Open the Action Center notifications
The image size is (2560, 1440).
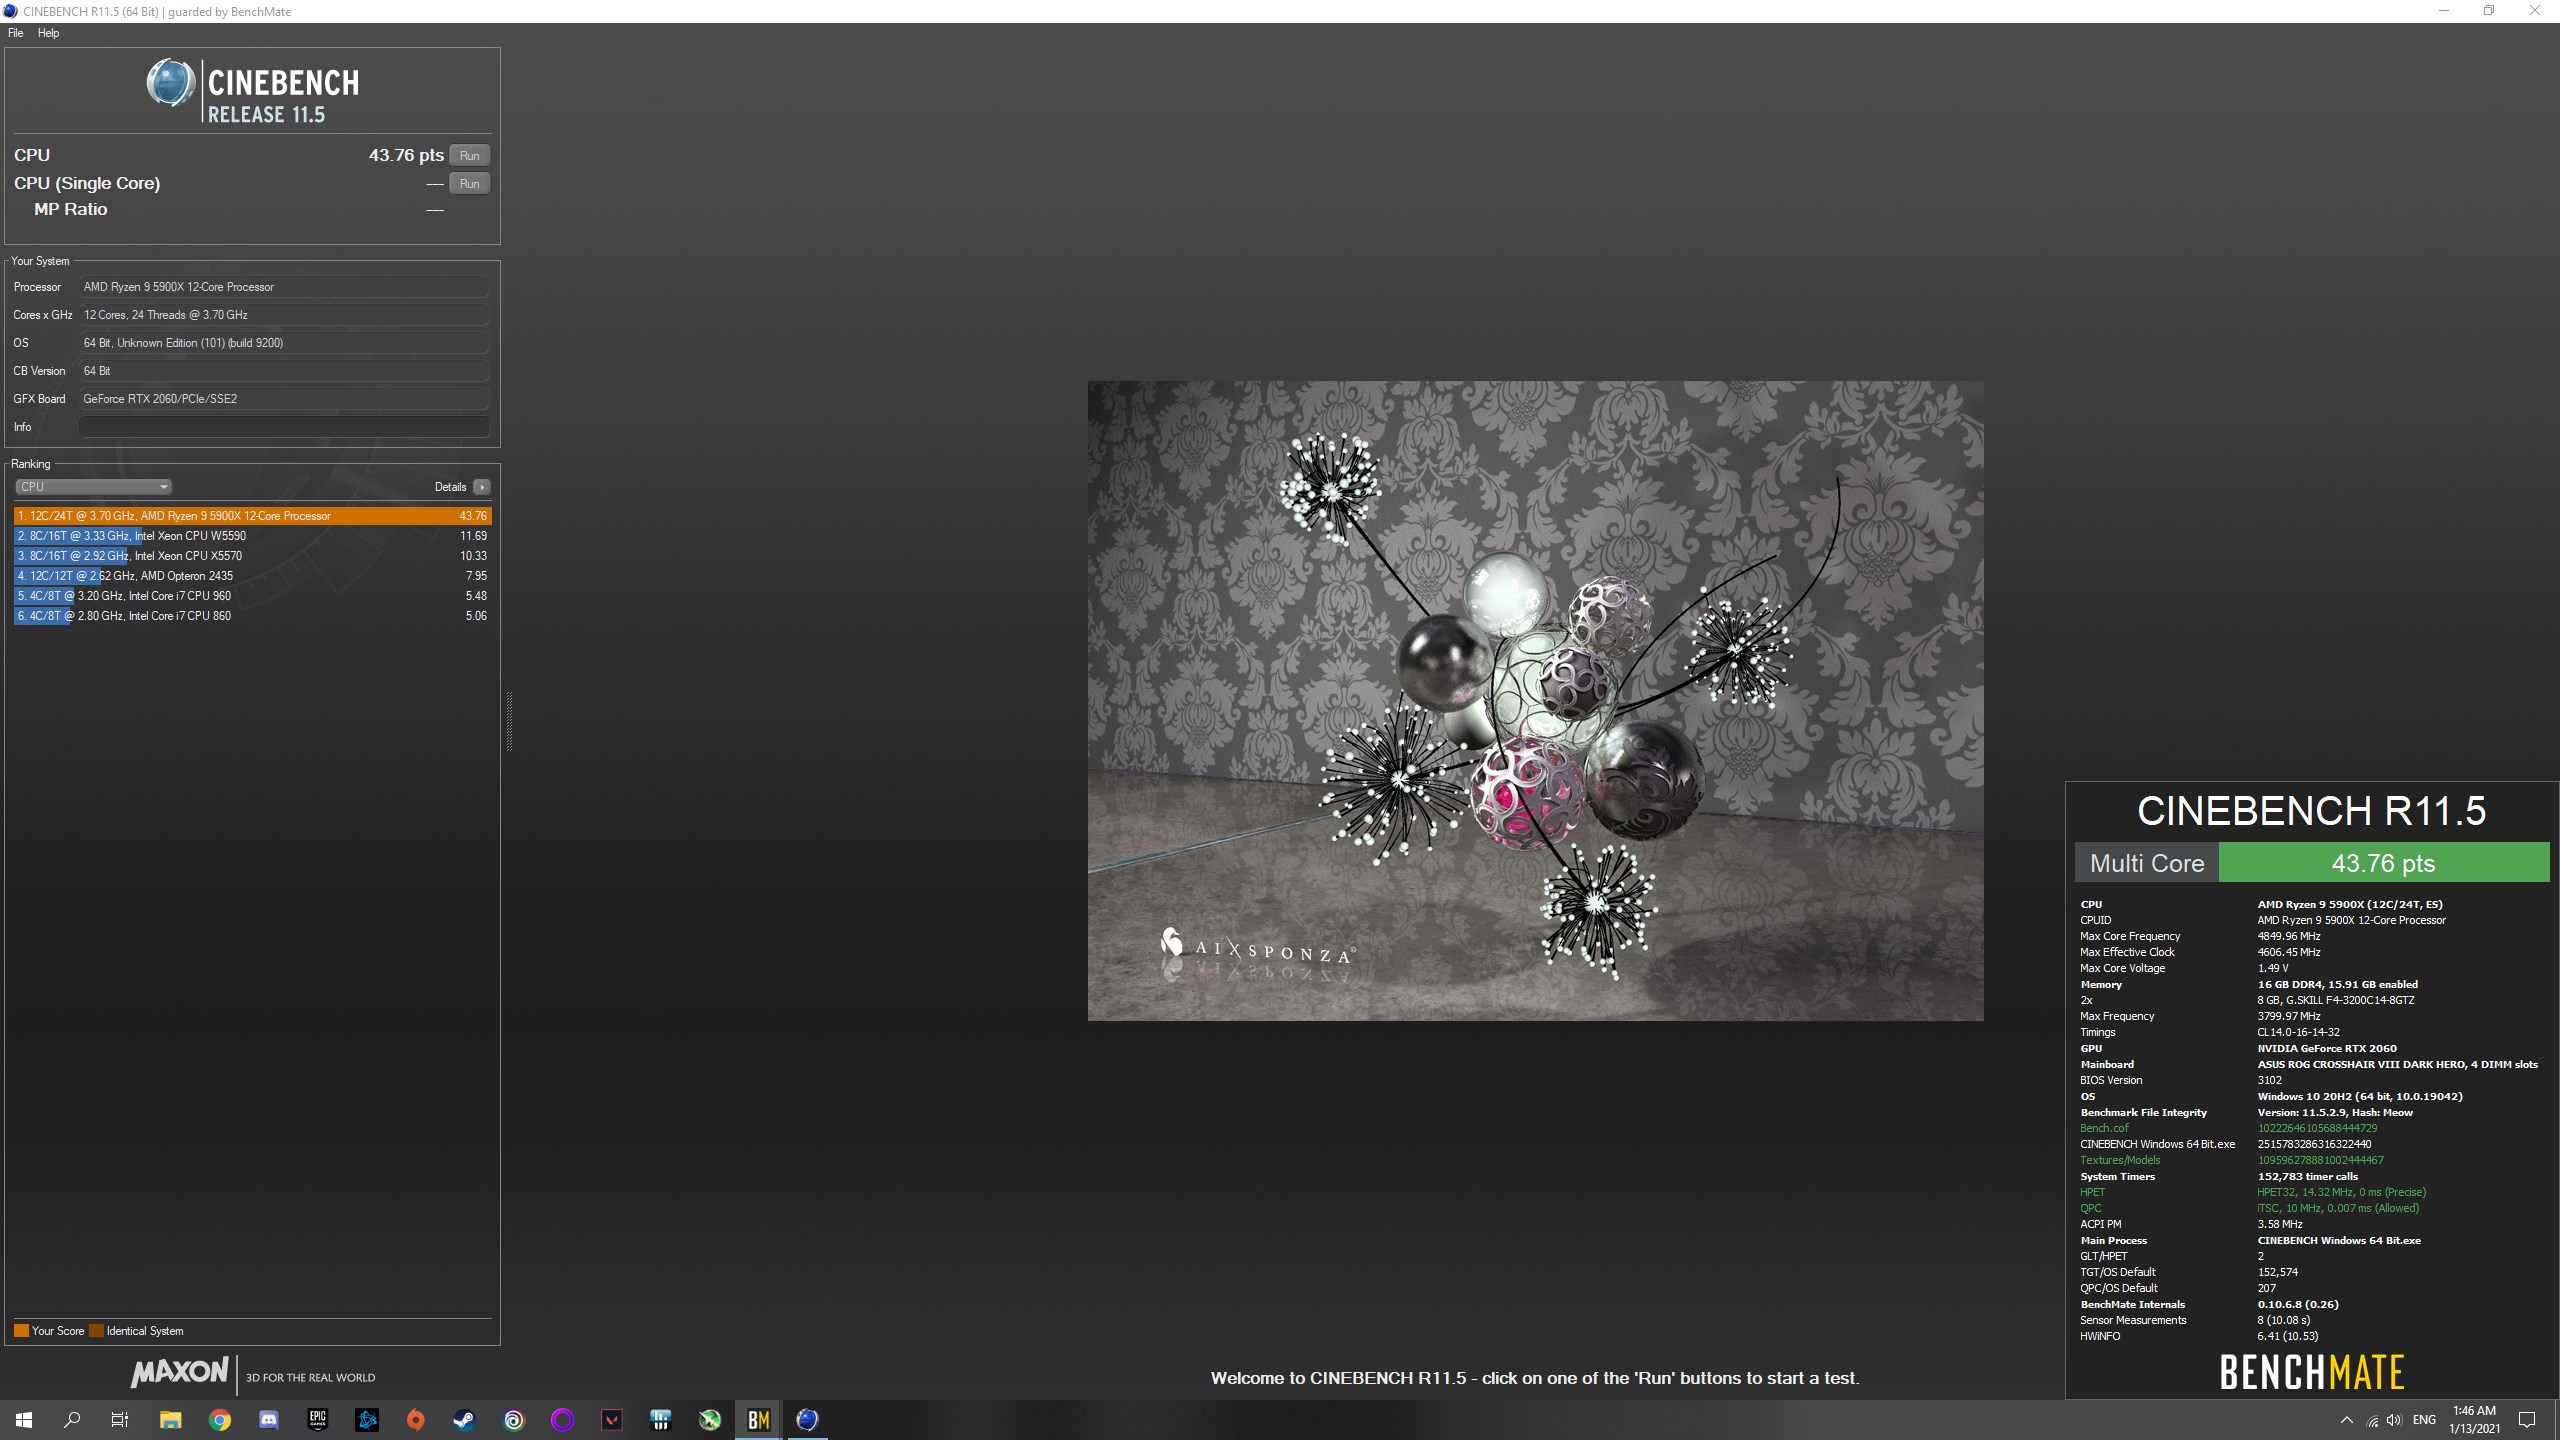pos(2527,1420)
